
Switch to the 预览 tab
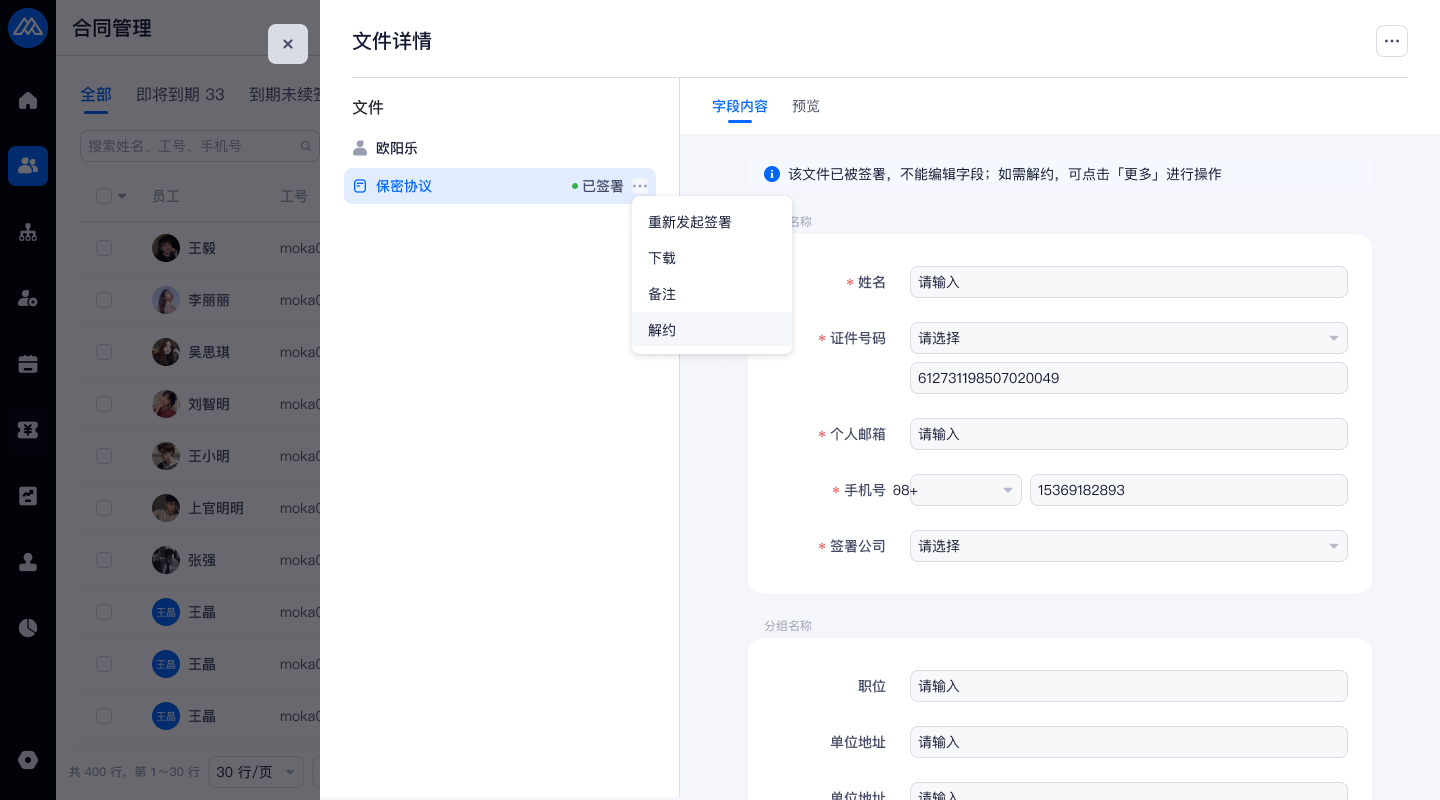(805, 106)
